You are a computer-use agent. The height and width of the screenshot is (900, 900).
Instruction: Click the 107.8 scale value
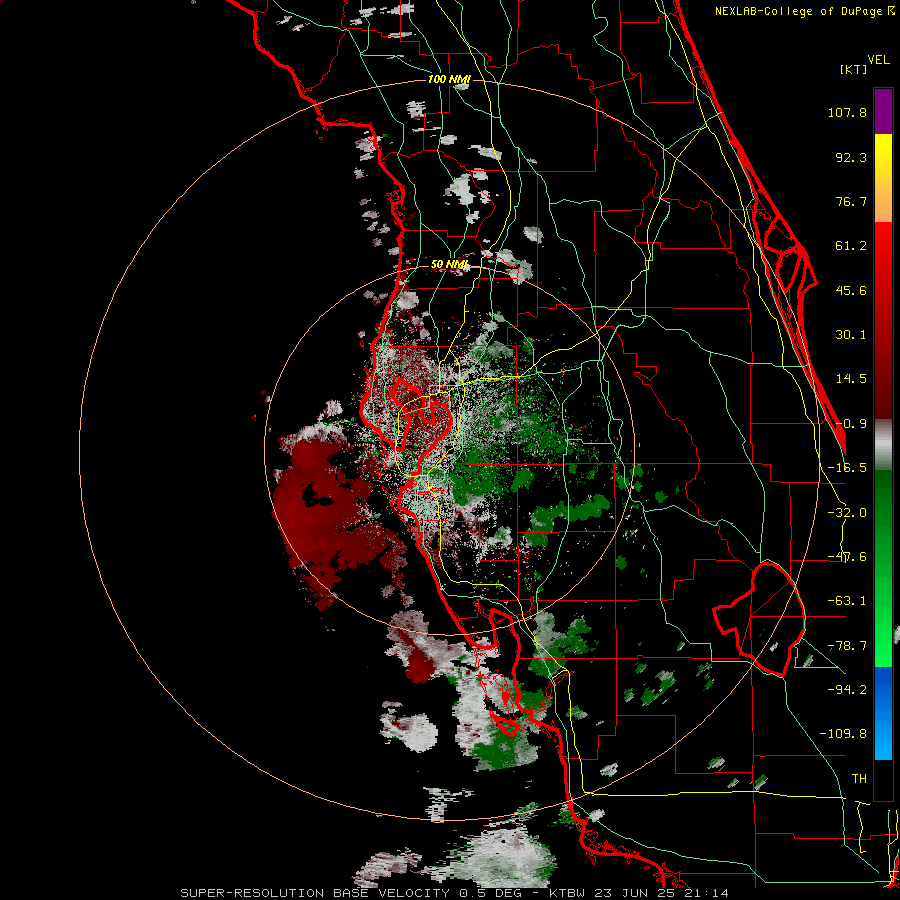[847, 112]
